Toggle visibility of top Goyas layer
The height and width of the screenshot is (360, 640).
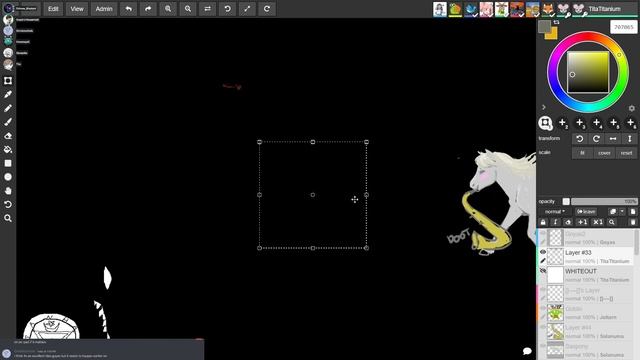pos(543,233)
